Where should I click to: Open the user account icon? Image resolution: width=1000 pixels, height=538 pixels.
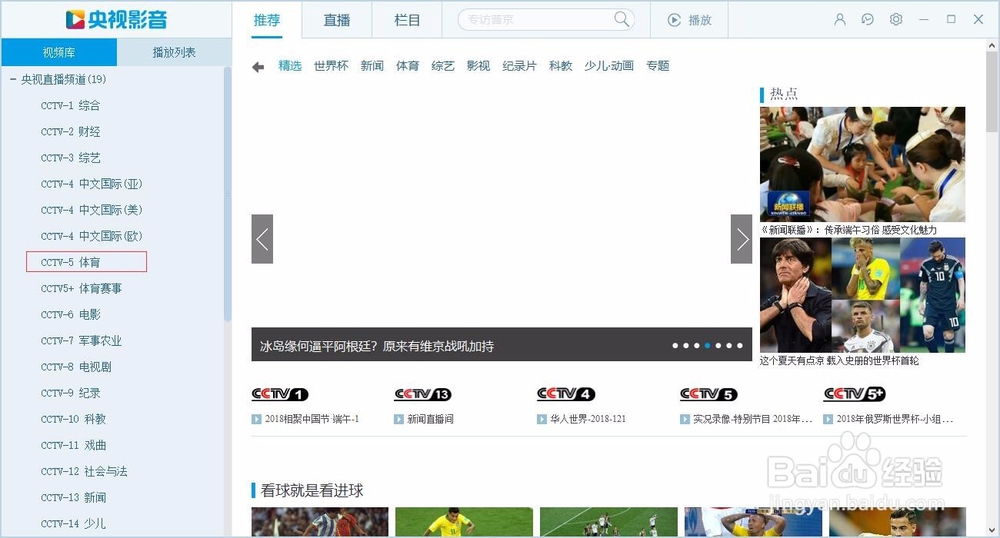840,20
